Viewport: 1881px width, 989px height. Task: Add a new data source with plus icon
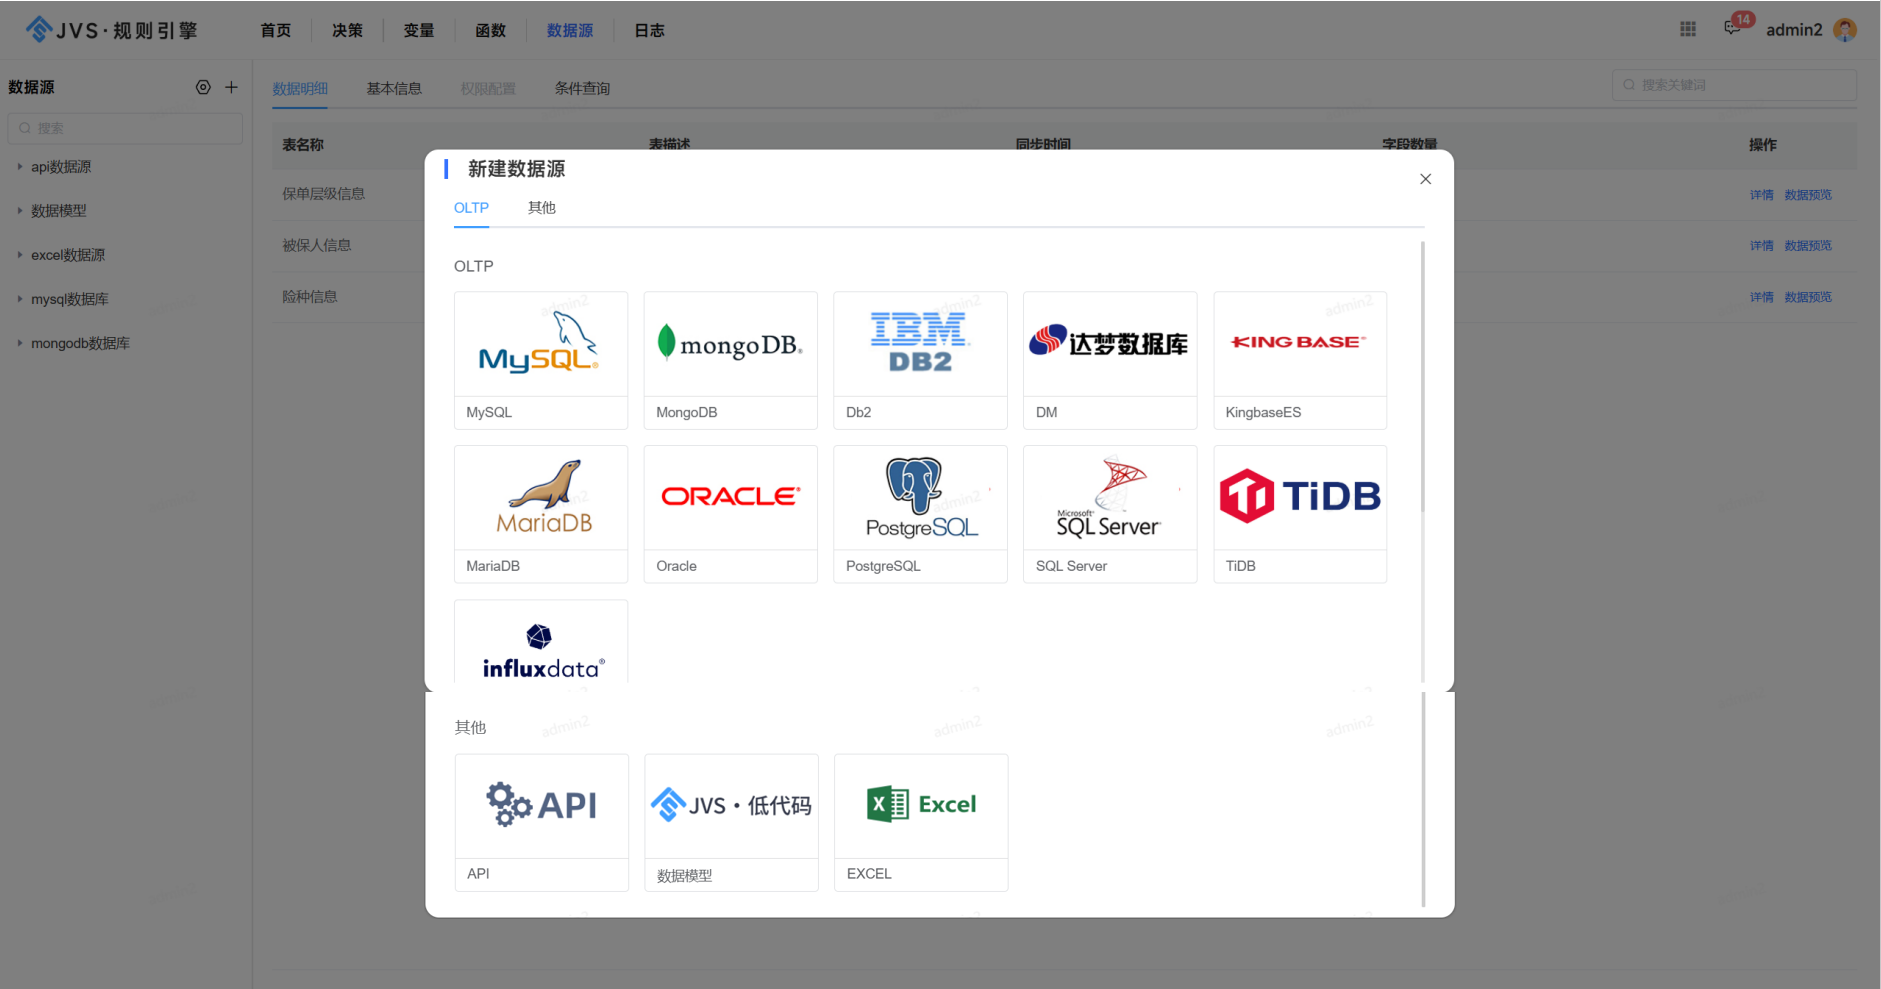click(231, 87)
